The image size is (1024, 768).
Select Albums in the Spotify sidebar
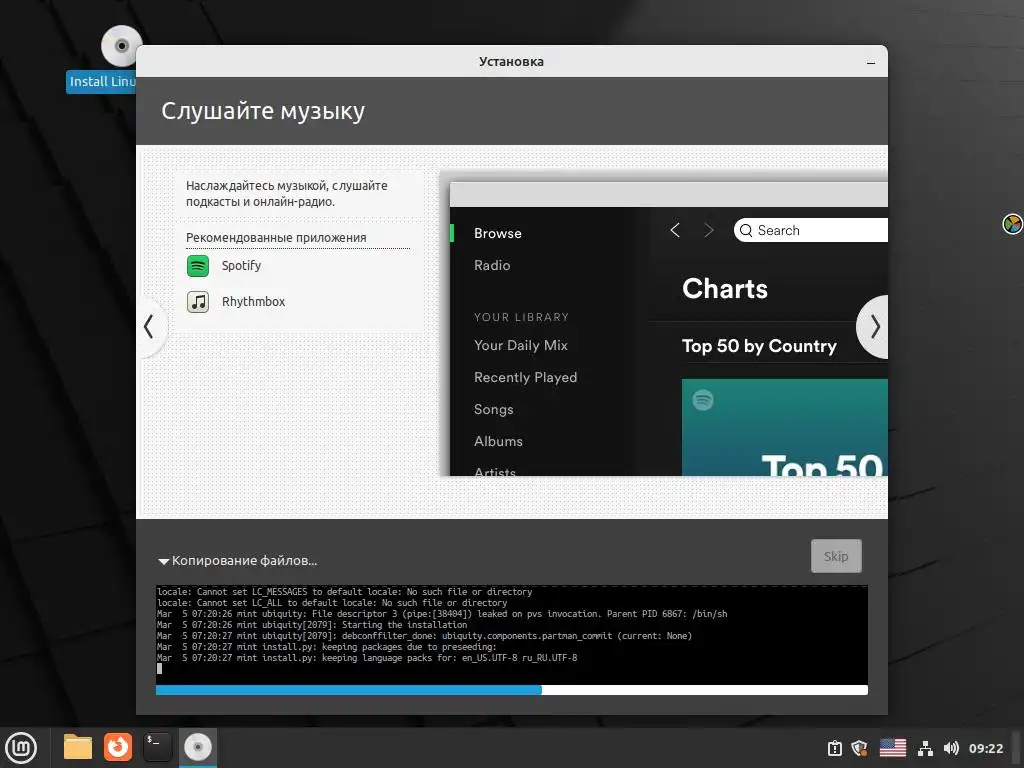click(498, 441)
